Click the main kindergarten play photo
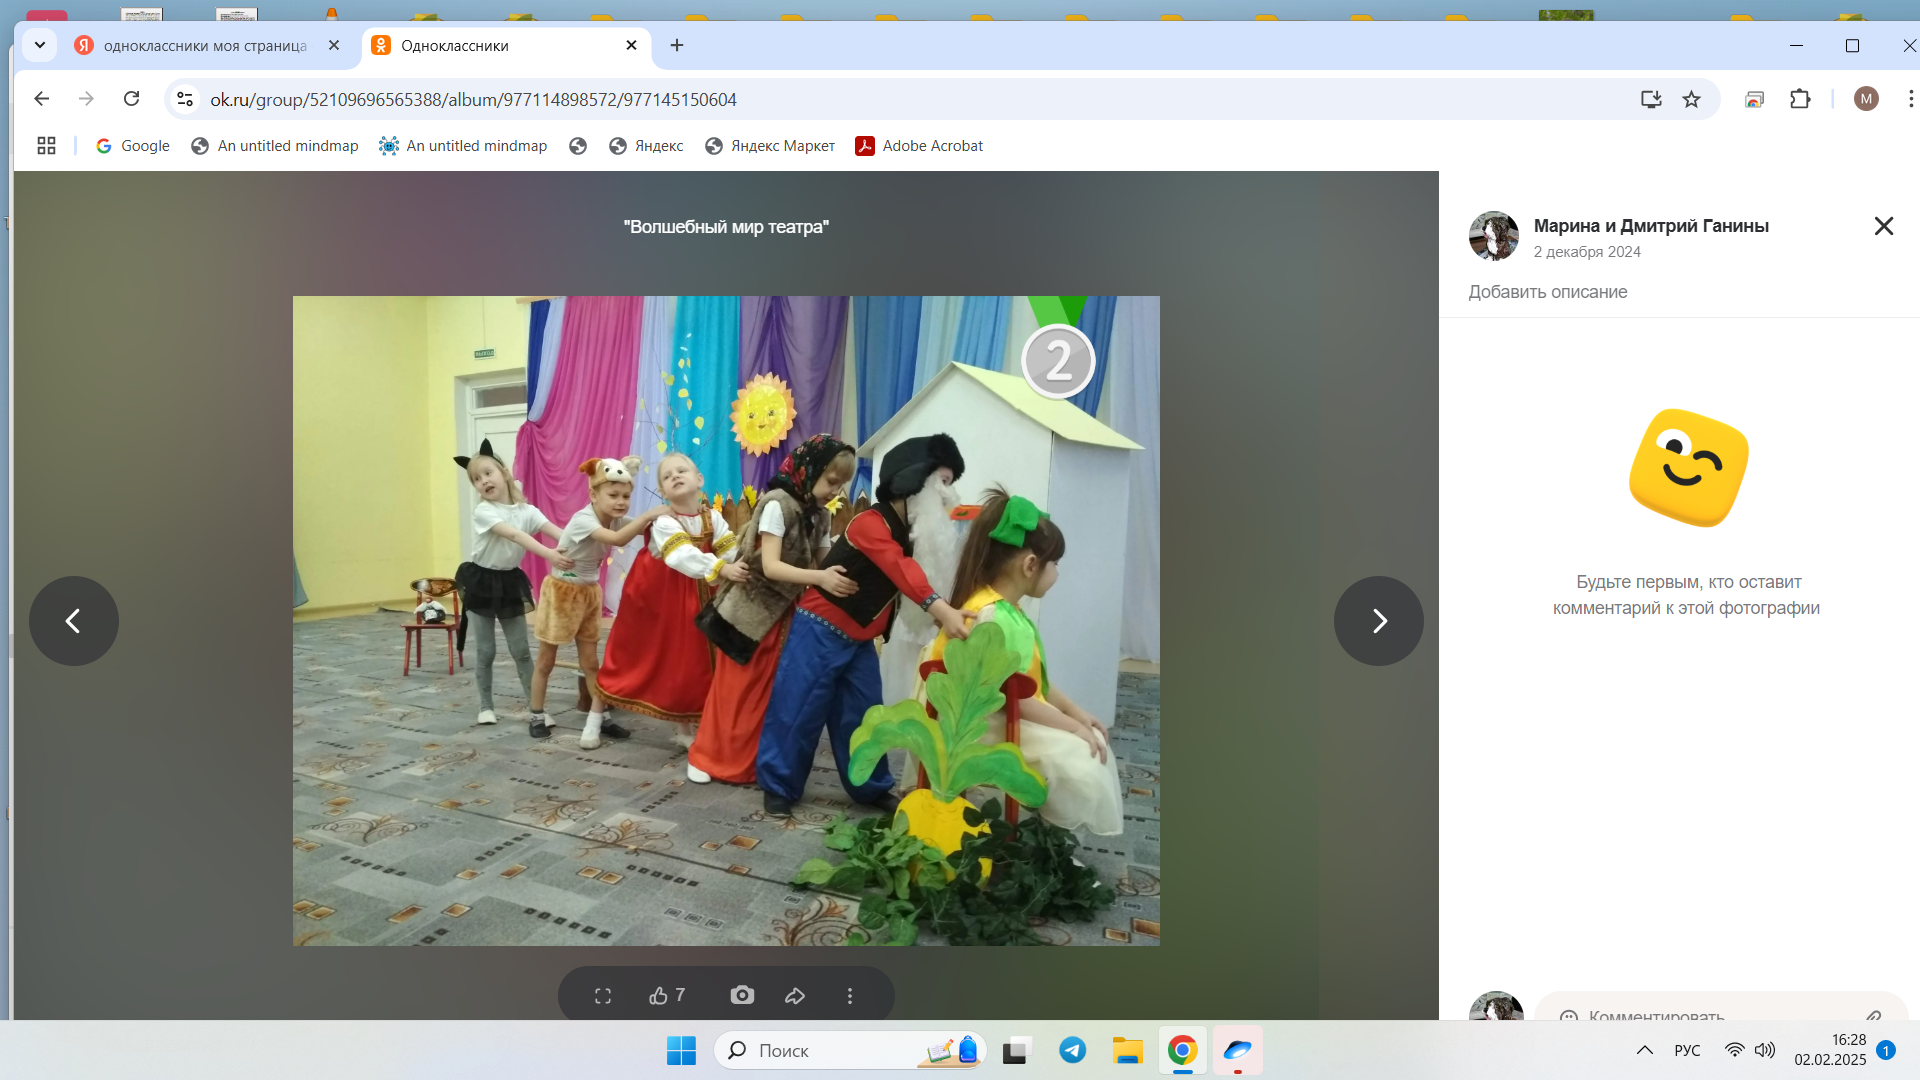1920x1080 pixels. 726,621
